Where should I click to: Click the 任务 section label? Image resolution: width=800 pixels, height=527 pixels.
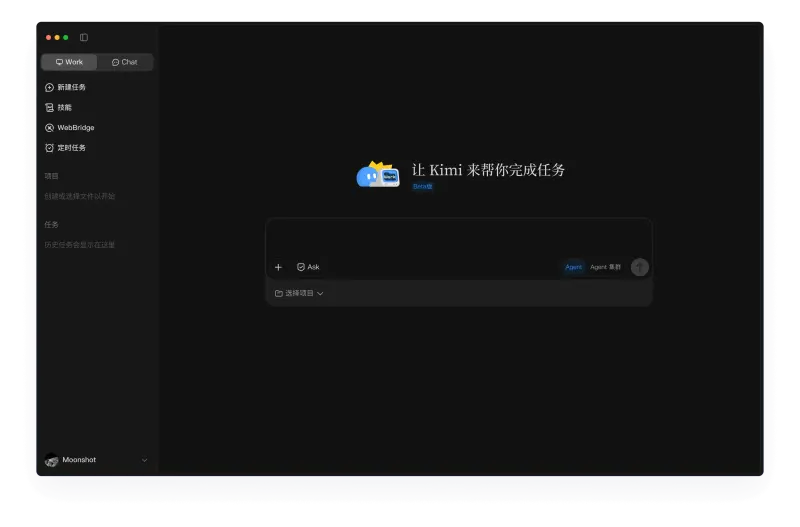tap(51, 224)
